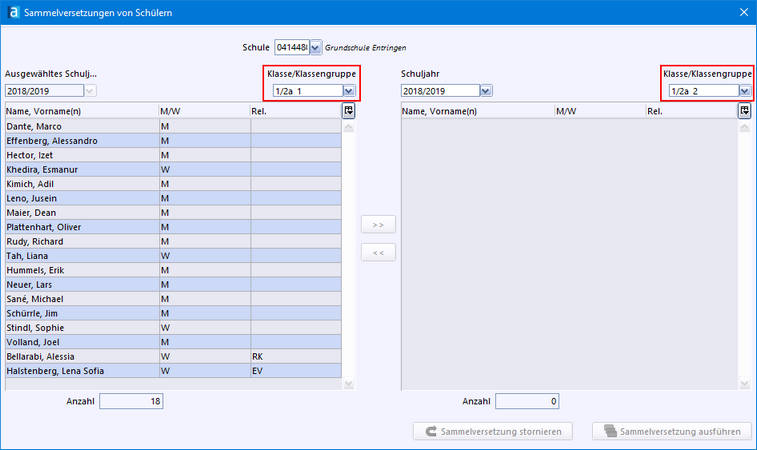Click the right table column chooser icon

744,111
